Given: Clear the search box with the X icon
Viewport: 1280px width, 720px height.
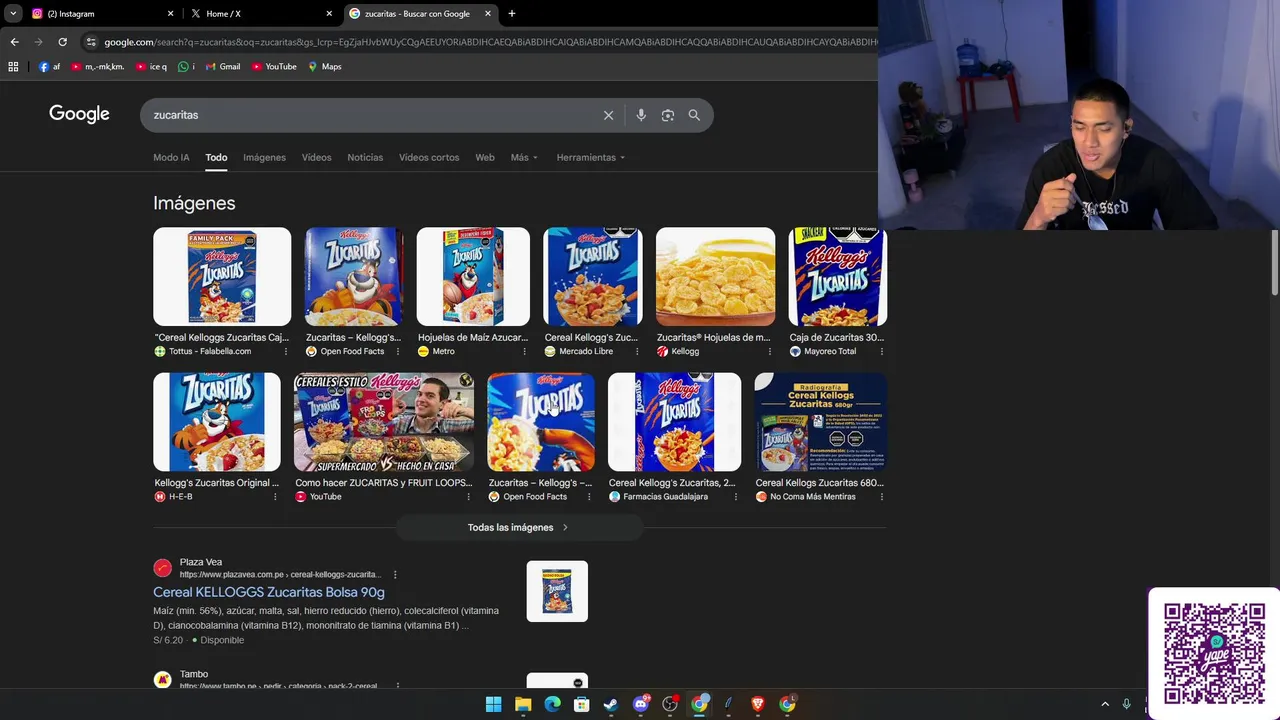Looking at the screenshot, I should [608, 115].
